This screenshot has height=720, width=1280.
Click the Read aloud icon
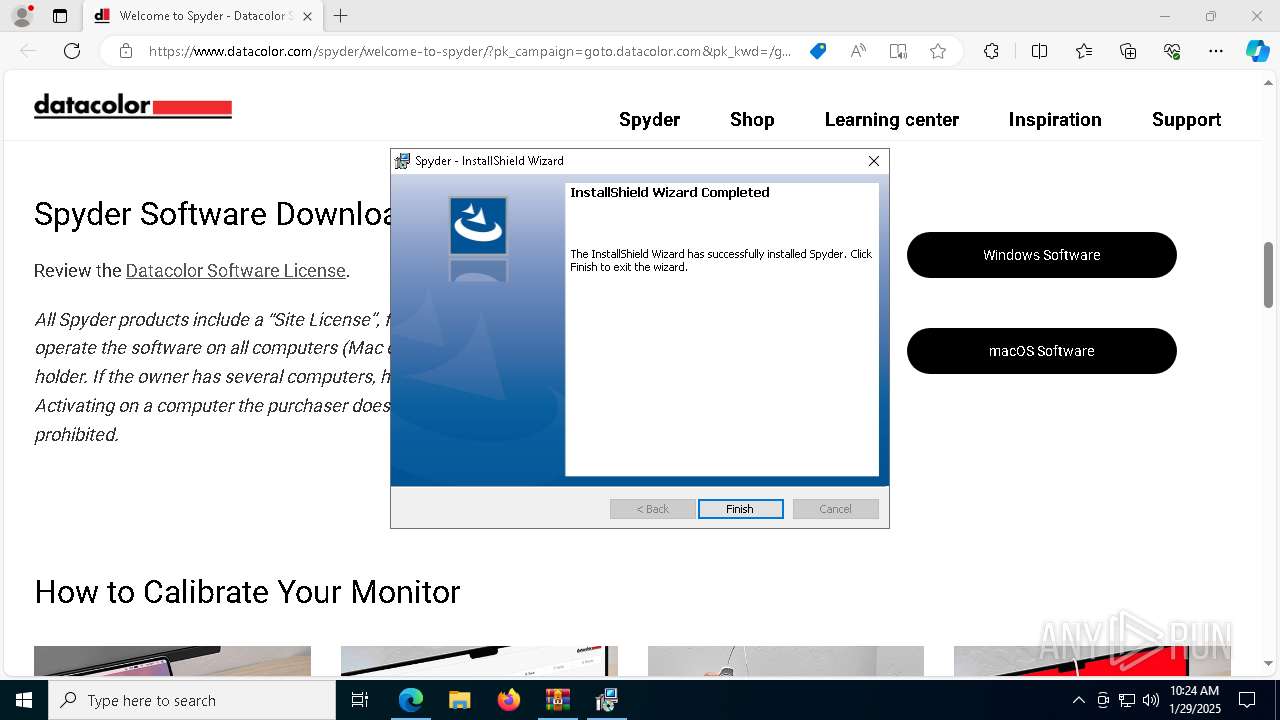pyautogui.click(x=858, y=51)
